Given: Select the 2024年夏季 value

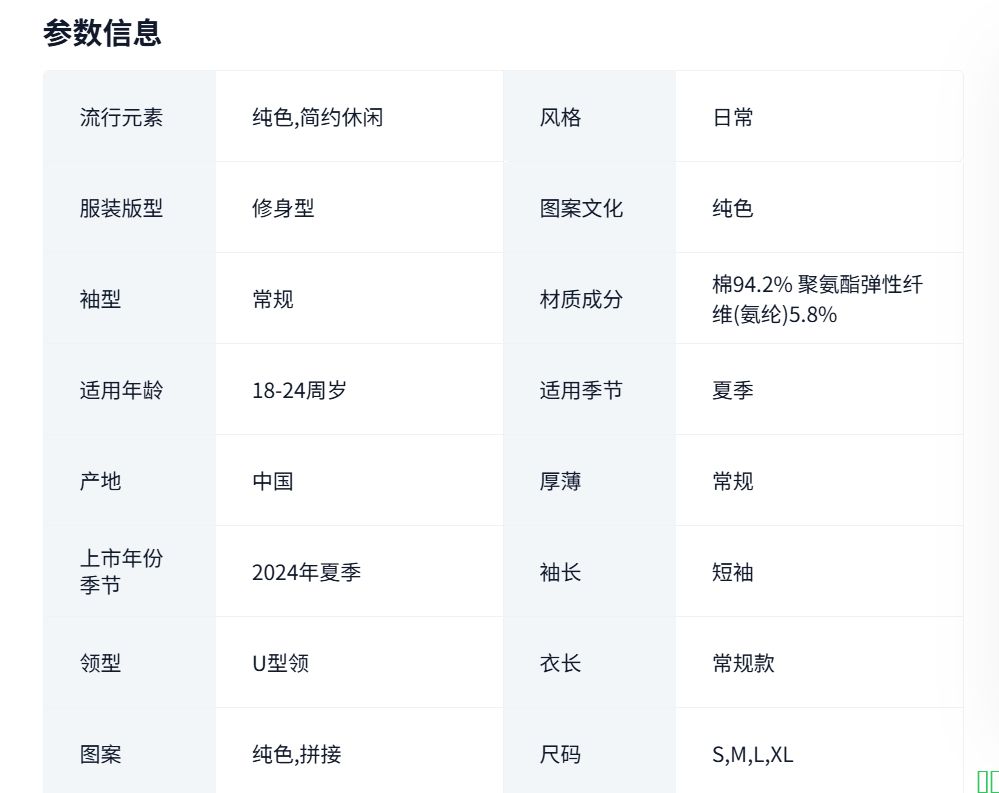Looking at the screenshot, I should coord(306,572).
